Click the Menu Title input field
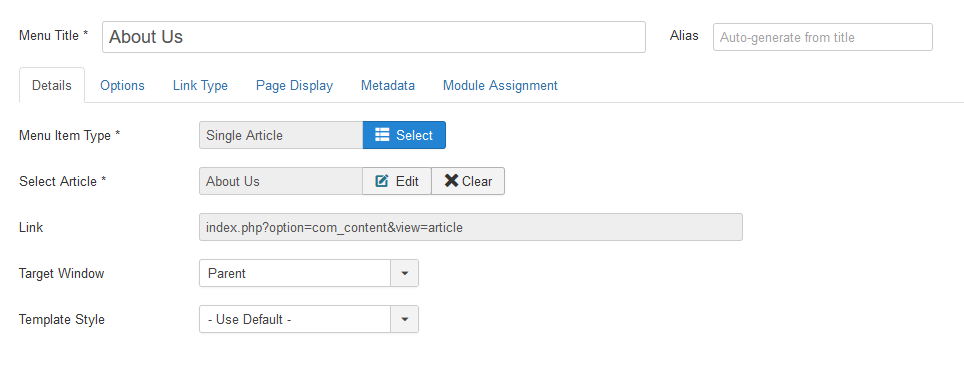Image resolution: width=964 pixels, height=389 pixels. point(374,37)
